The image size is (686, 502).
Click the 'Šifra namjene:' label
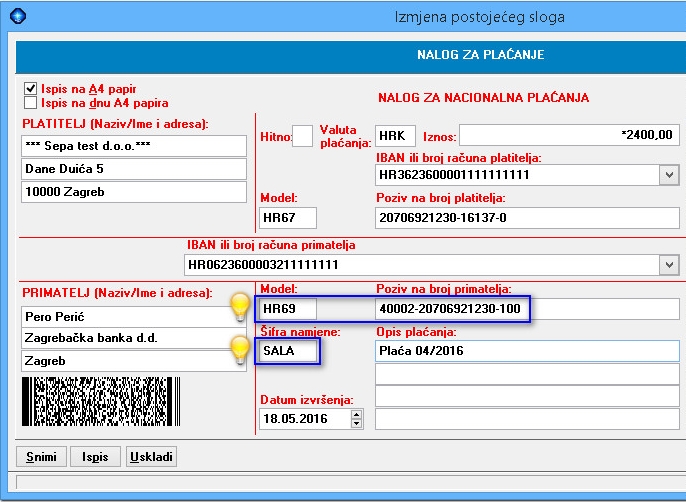[300, 332]
